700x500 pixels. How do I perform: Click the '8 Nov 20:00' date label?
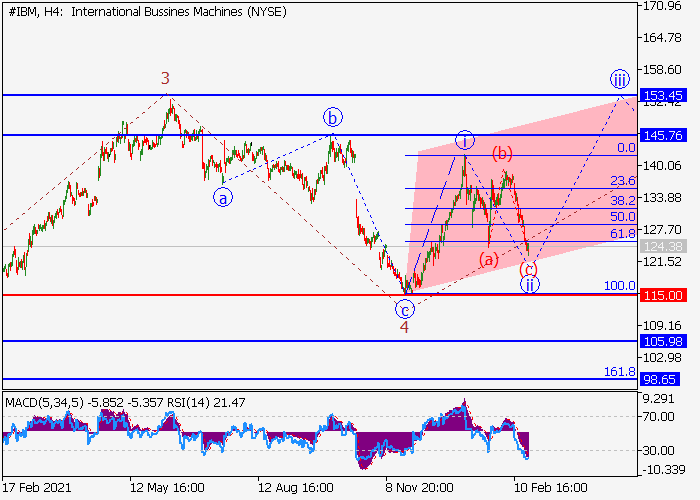420,487
